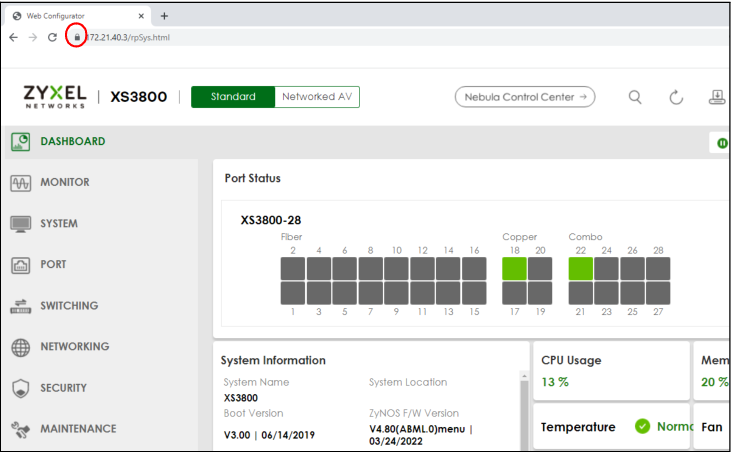Viewport: 733px width, 452px height.
Task: Click the save configuration icon
Action: 717,97
